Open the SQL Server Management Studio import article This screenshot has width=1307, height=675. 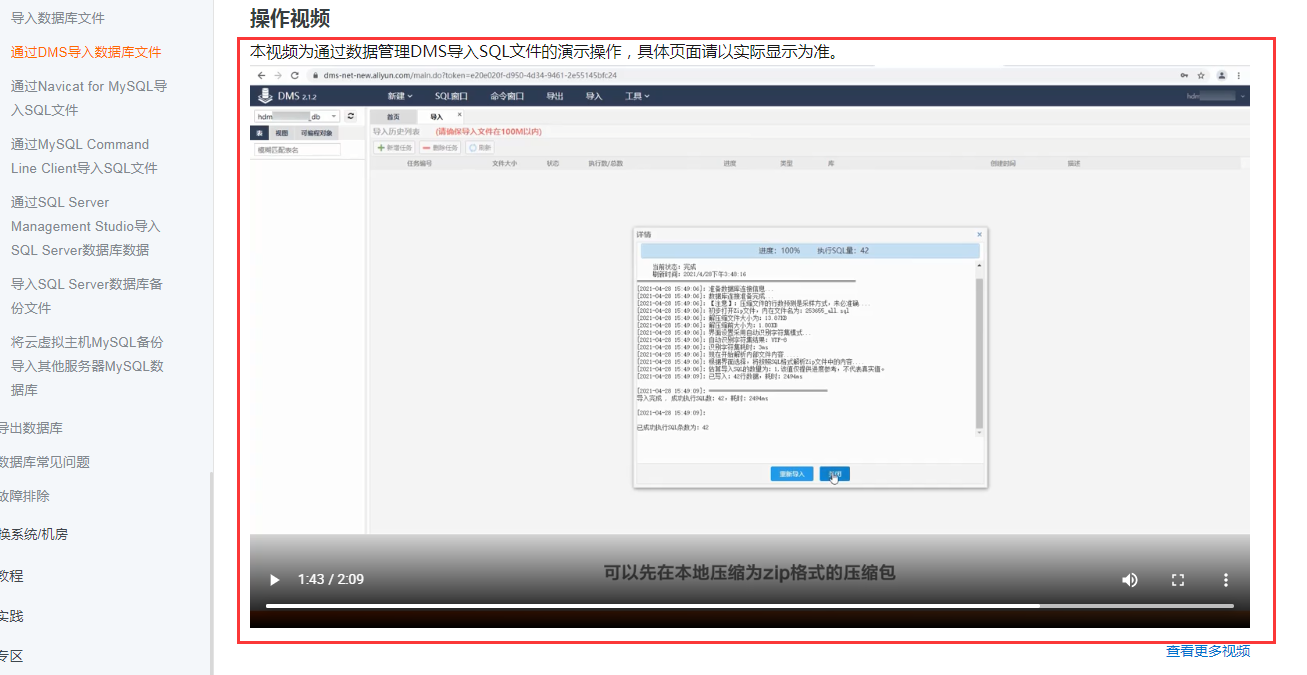(86, 226)
